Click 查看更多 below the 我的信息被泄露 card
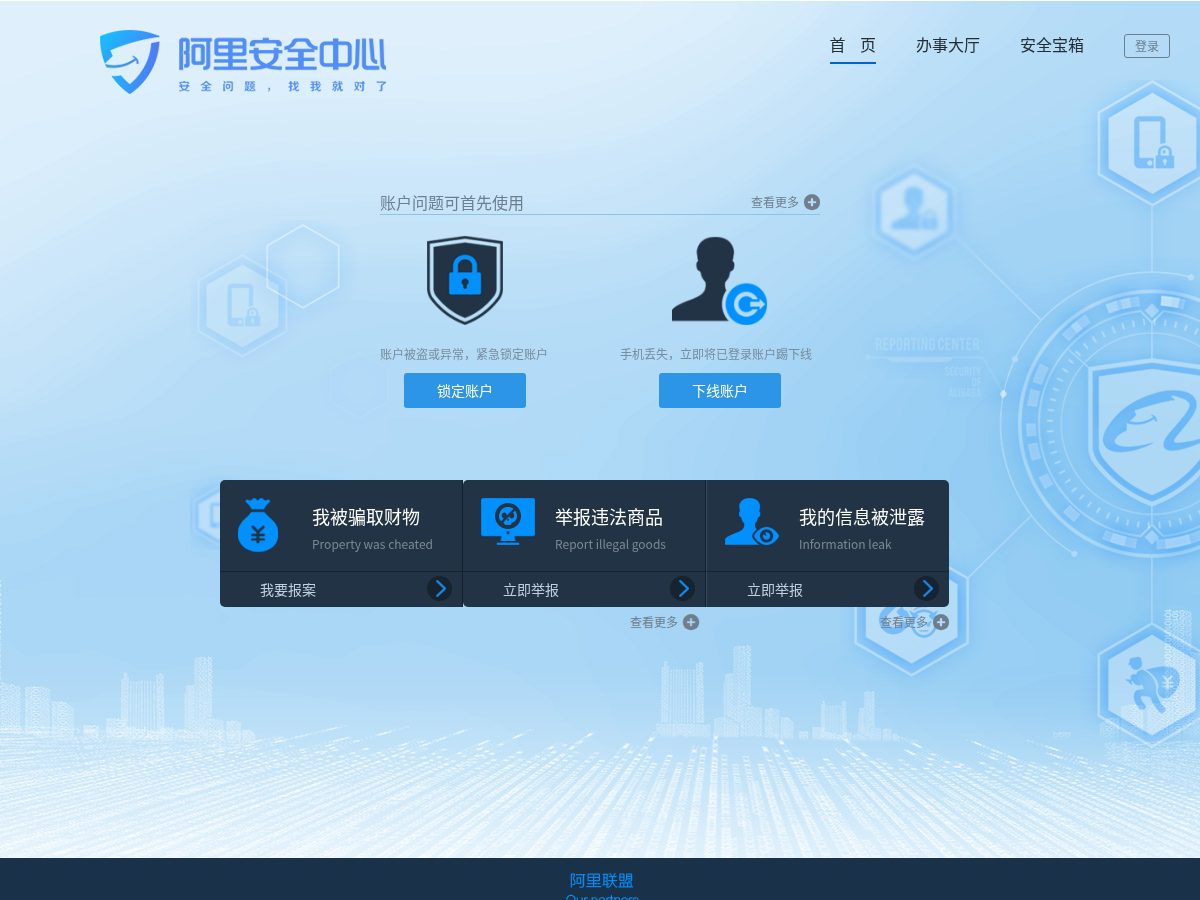Screen dimensions: 1200x900 904,622
